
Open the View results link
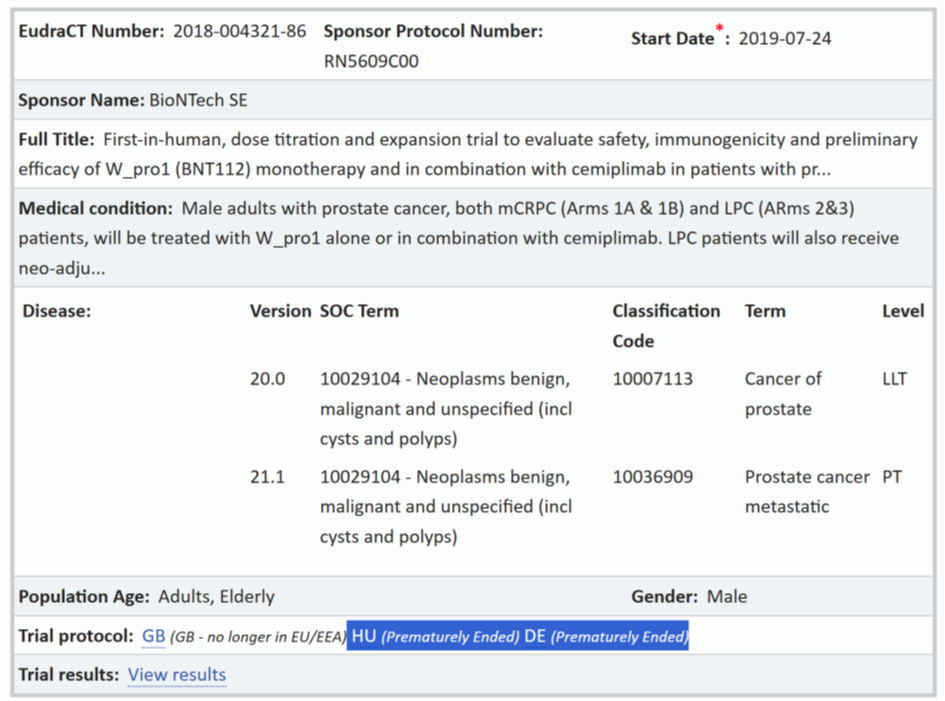tap(177, 674)
